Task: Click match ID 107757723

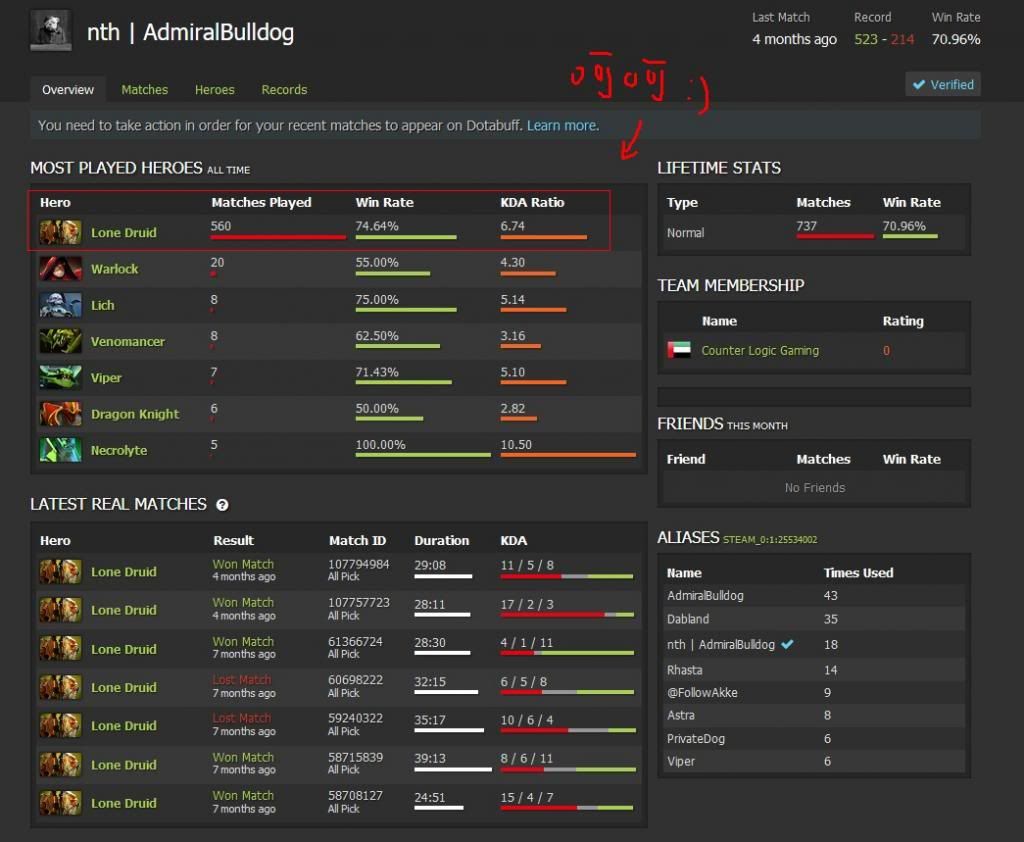Action: coord(359,602)
